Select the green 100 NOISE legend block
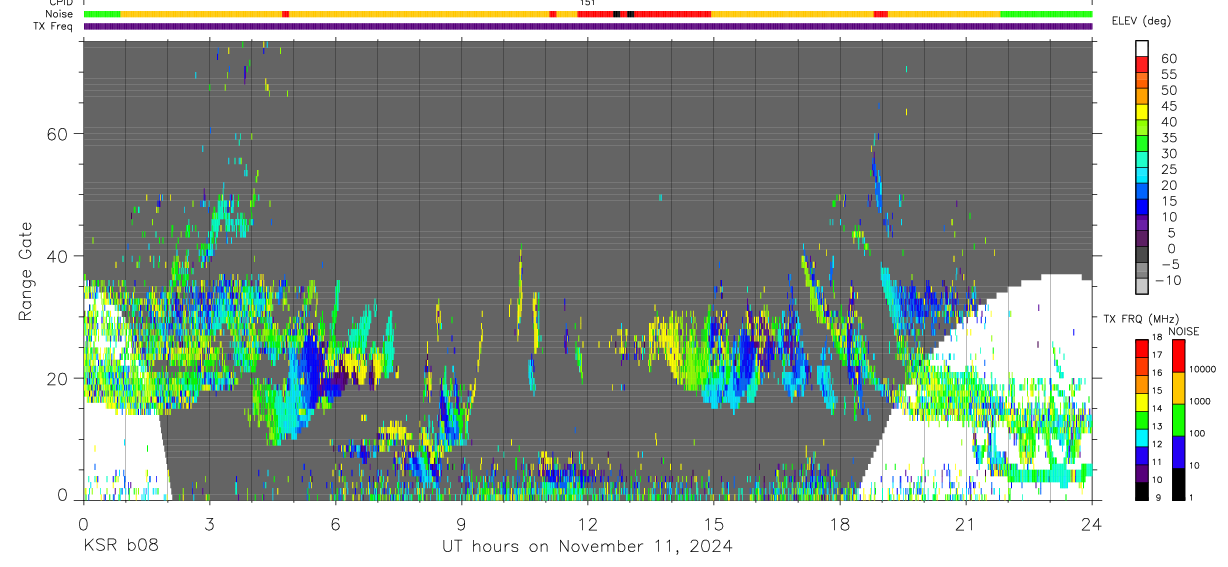 tap(1178, 420)
